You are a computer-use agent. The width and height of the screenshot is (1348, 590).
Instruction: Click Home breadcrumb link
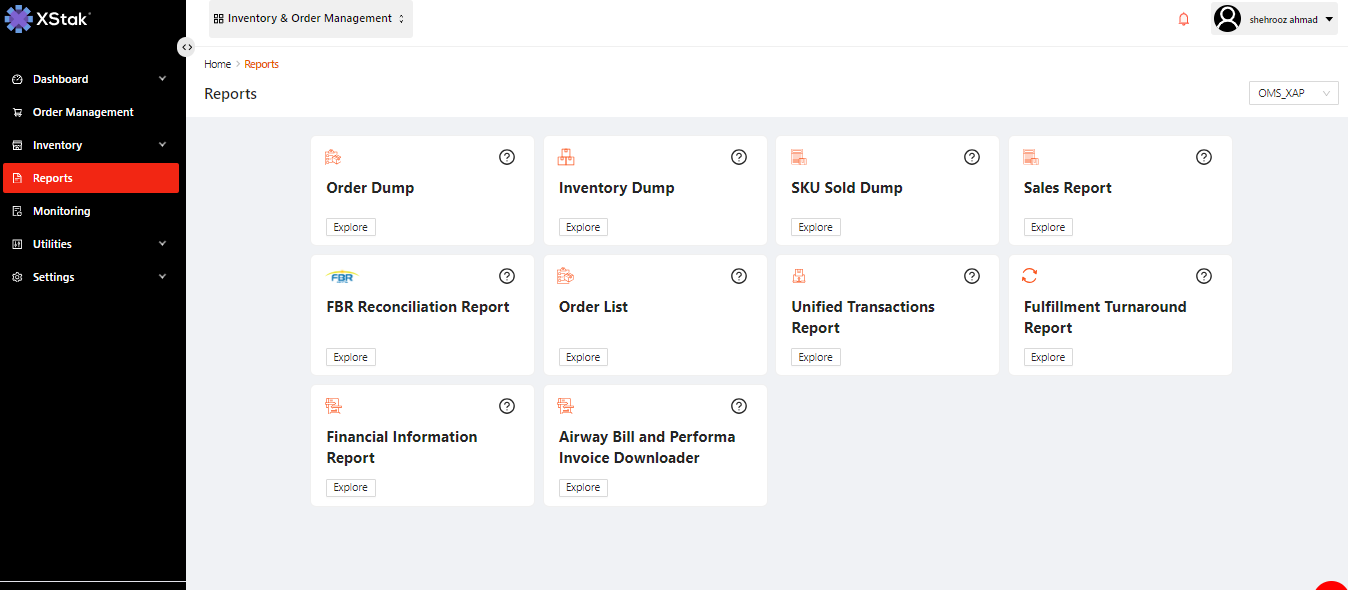(x=217, y=64)
